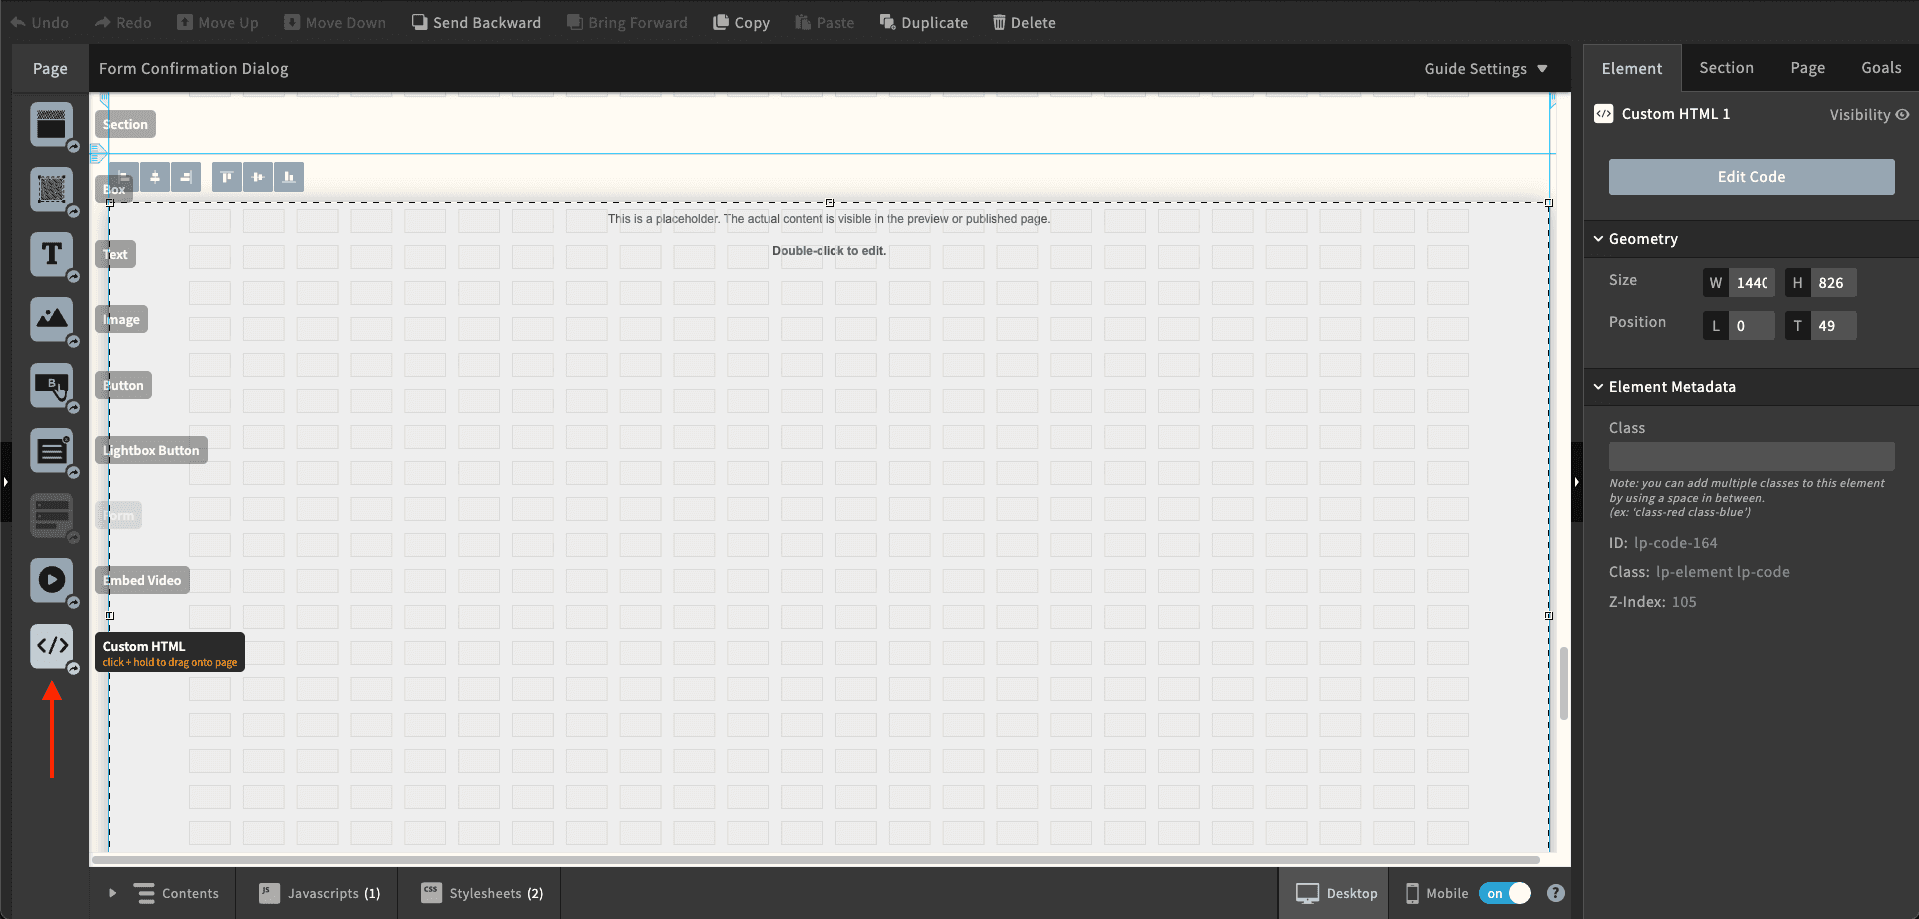Viewport: 1919px width, 919px height.
Task: Click the Z-Index value 105
Action: click(1684, 602)
